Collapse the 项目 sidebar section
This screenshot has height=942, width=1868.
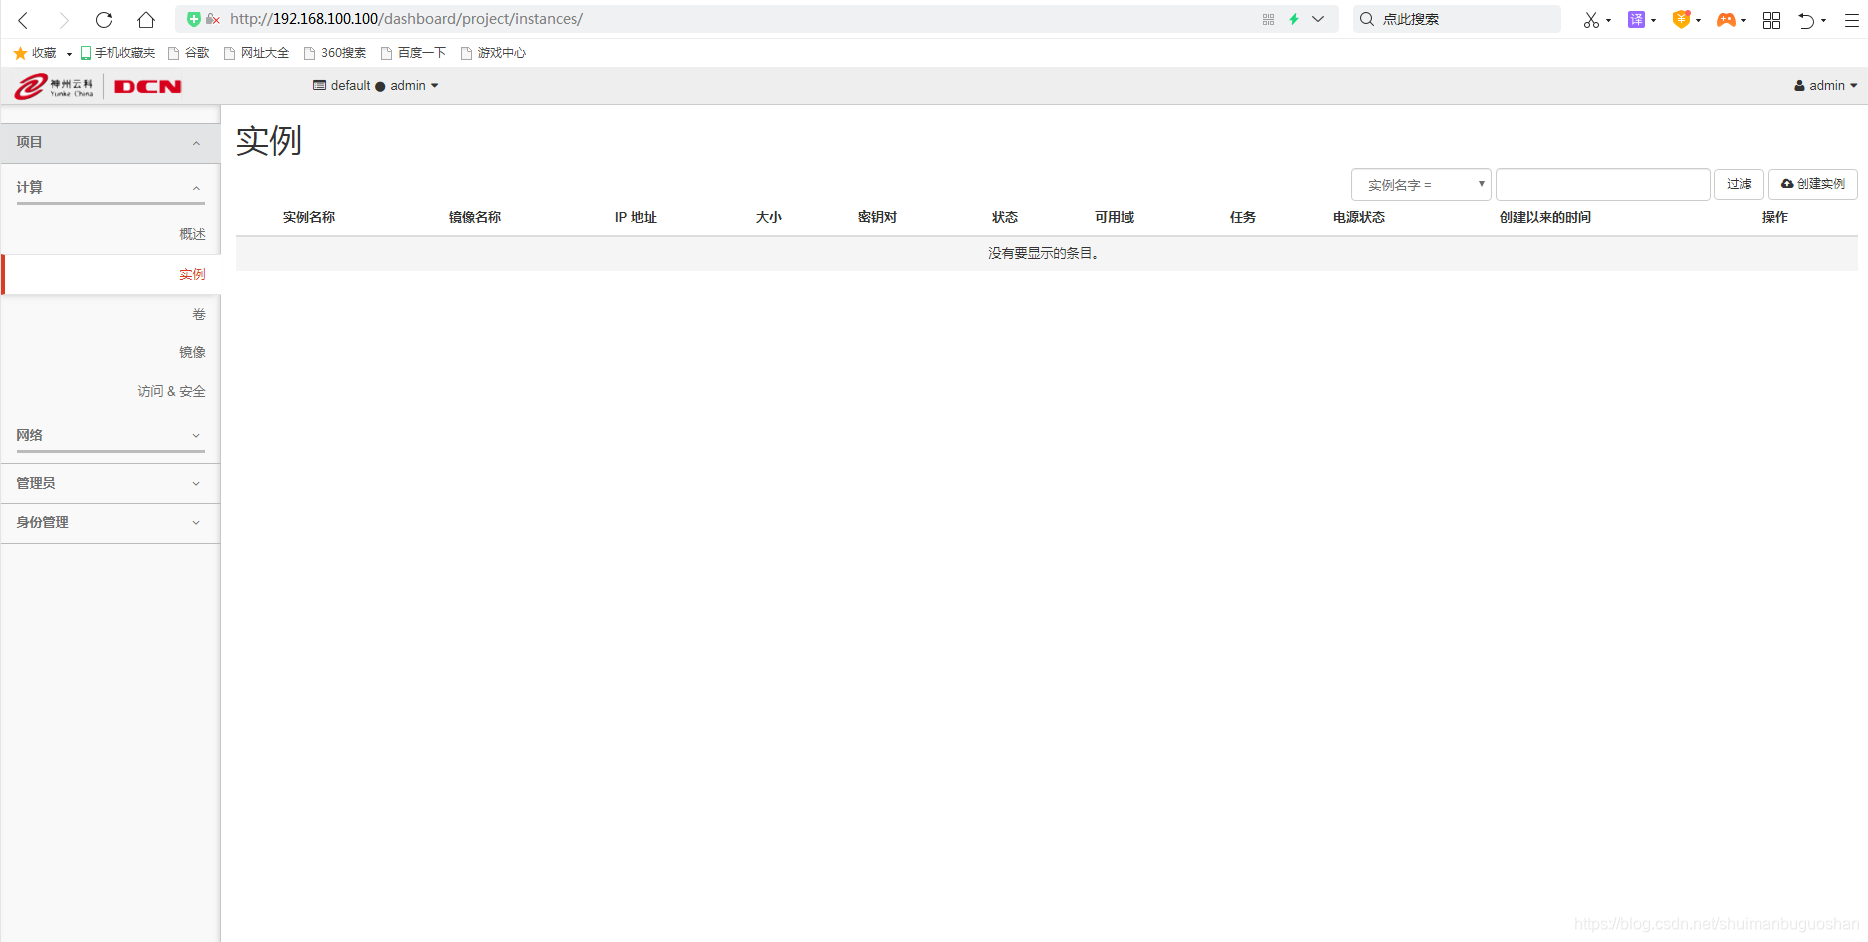point(110,143)
